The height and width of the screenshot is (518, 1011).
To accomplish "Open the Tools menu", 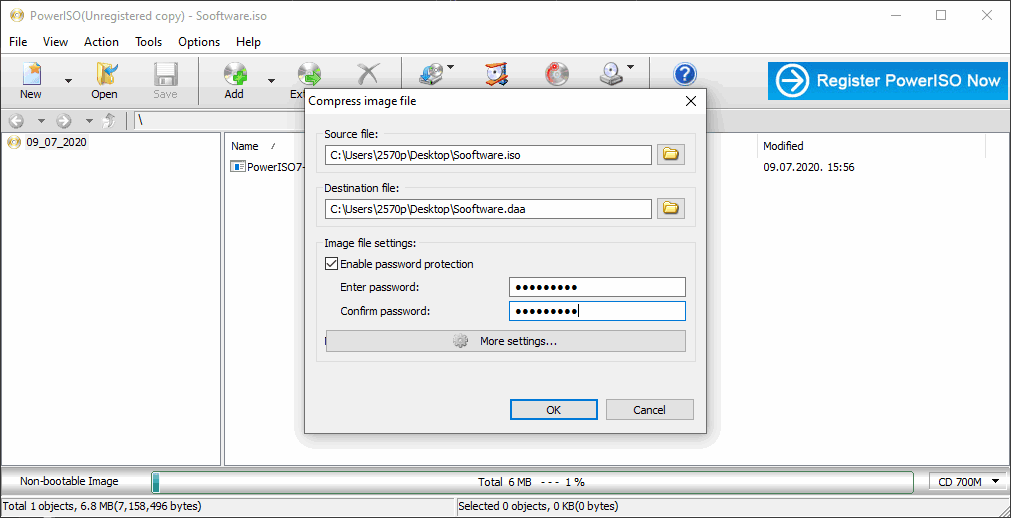I will 148,42.
